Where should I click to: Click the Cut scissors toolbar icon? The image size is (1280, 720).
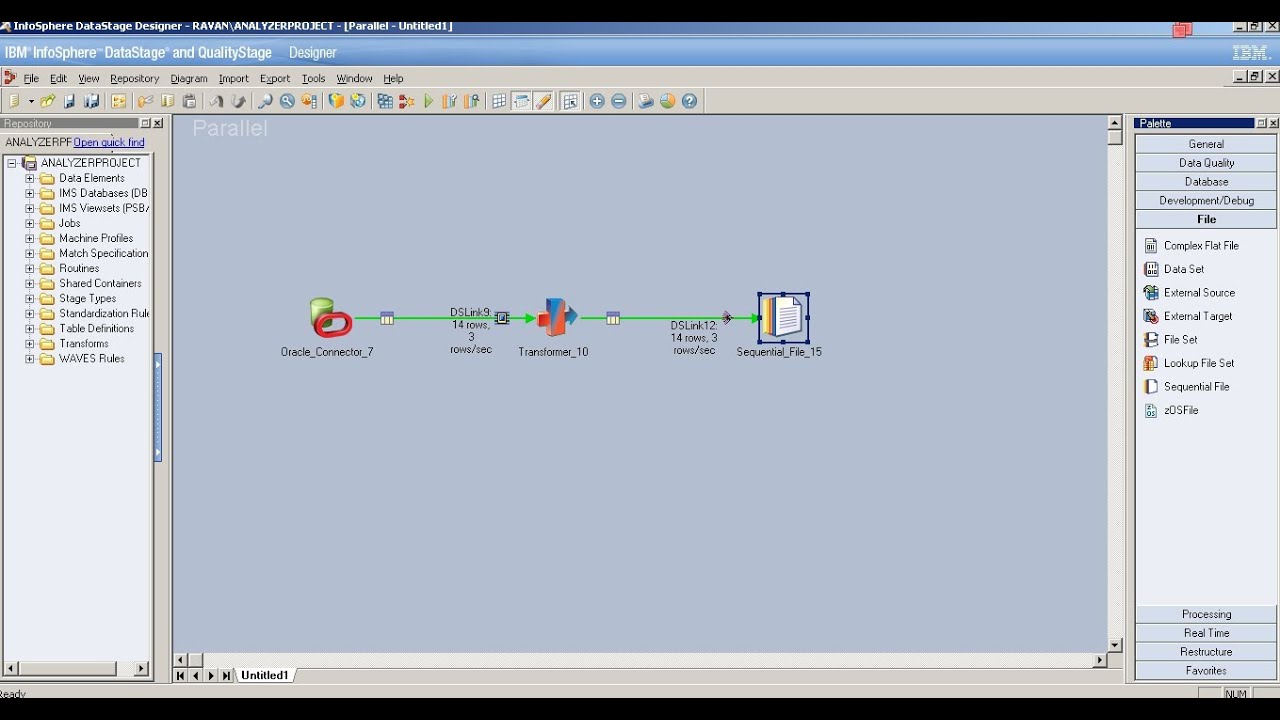pos(146,101)
